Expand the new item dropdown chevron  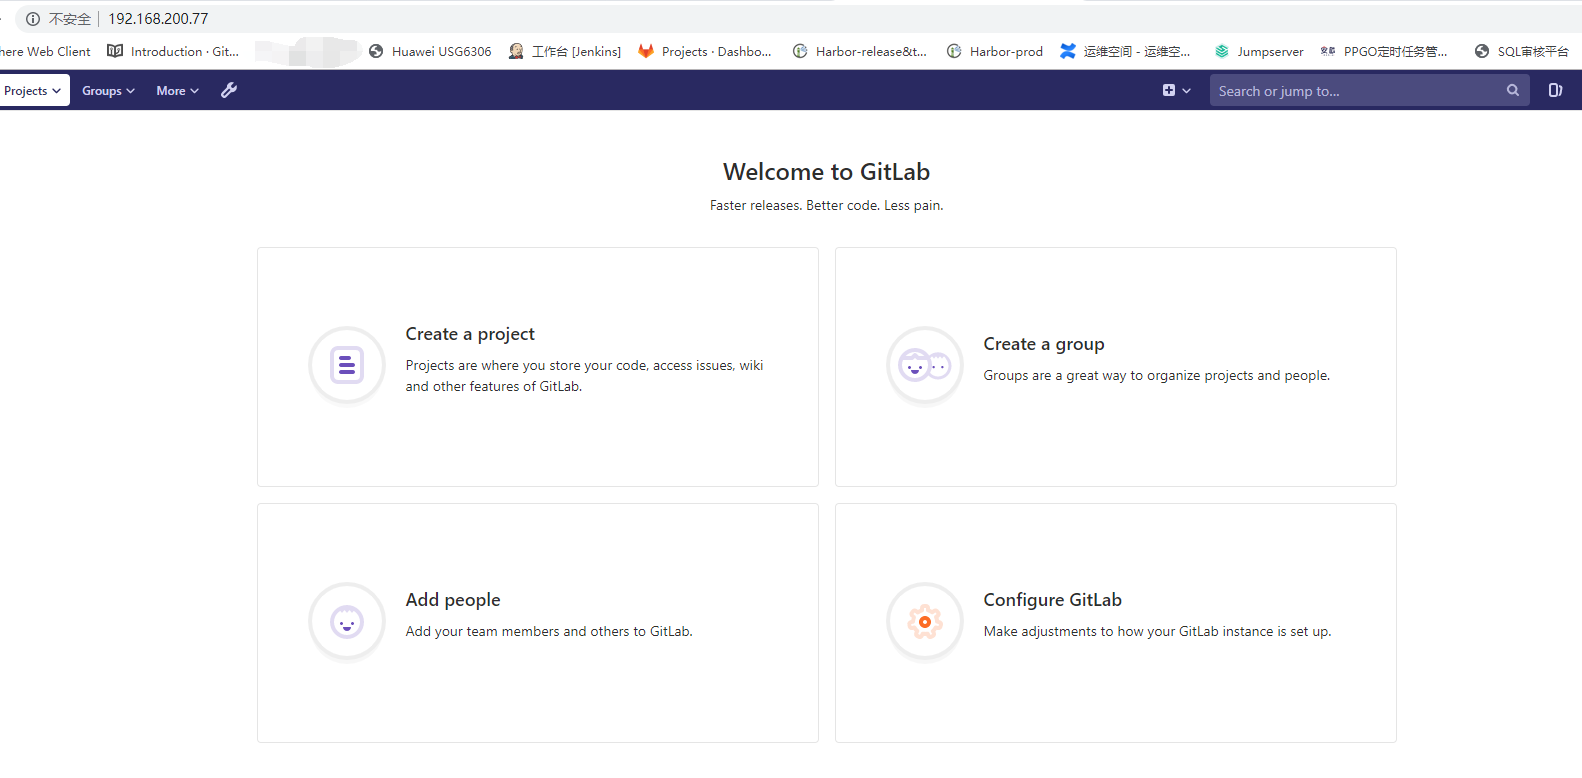1187,91
